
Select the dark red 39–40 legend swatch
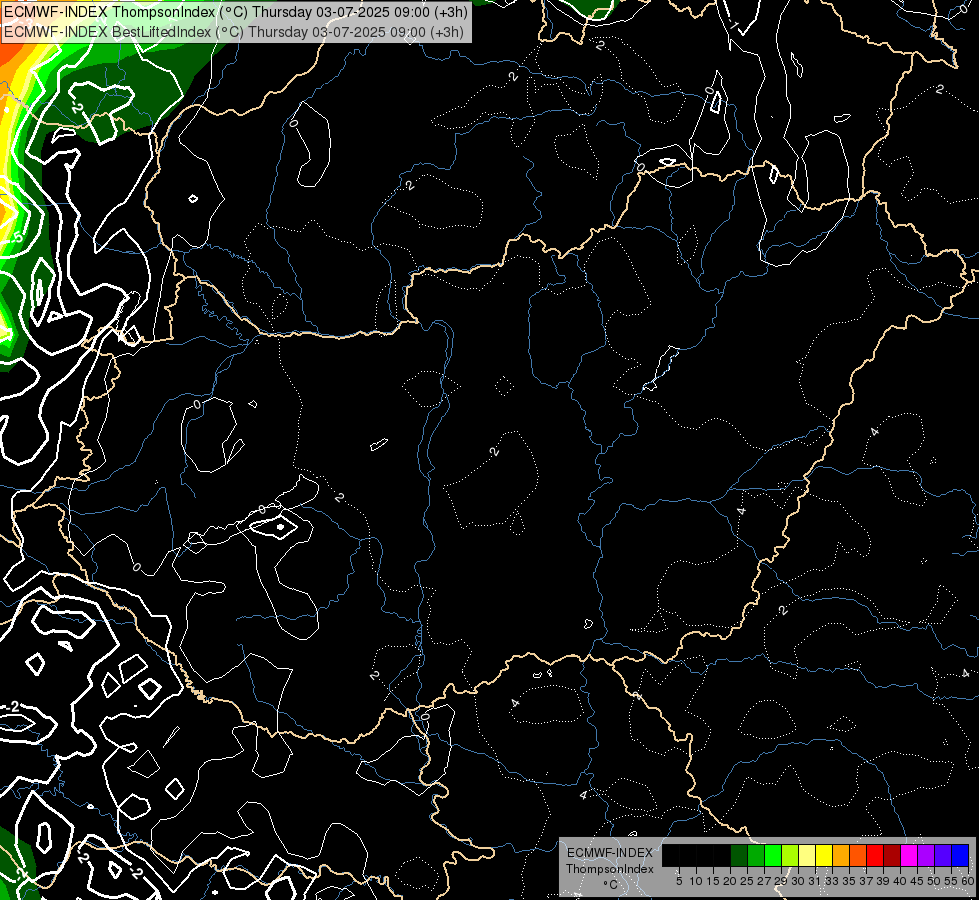[x=892, y=855]
